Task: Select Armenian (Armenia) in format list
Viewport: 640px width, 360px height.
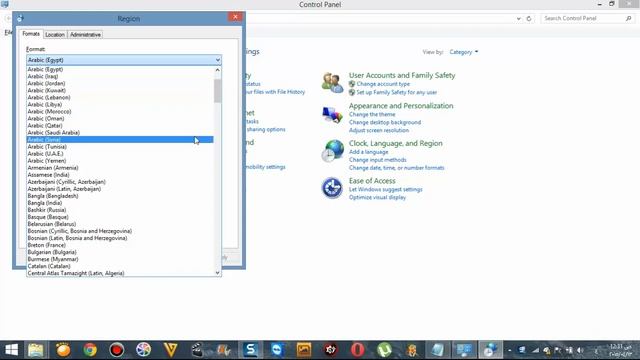Action: (120, 168)
